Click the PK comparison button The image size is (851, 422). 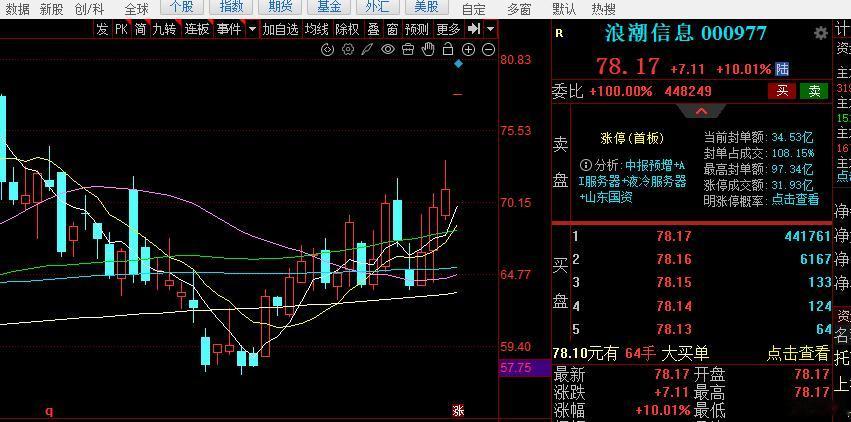(x=122, y=29)
